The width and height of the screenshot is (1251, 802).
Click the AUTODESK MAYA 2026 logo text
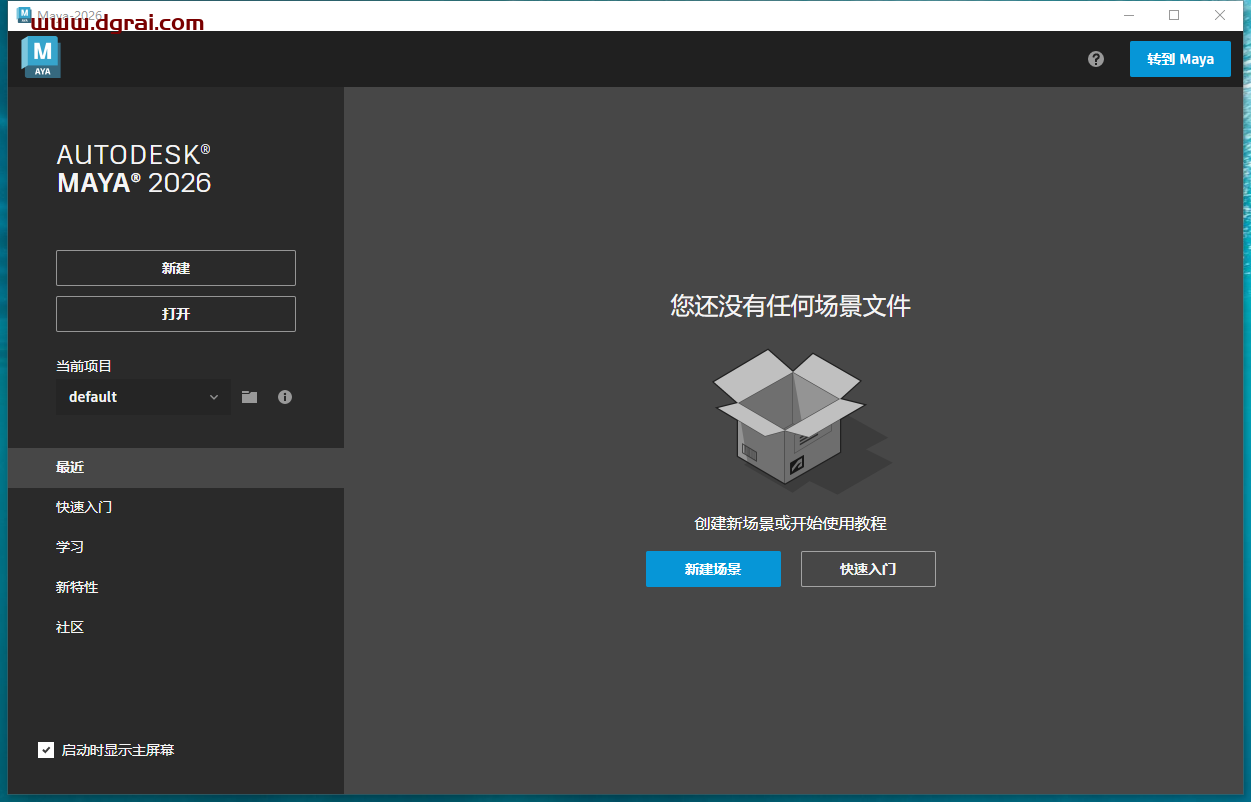(x=134, y=169)
